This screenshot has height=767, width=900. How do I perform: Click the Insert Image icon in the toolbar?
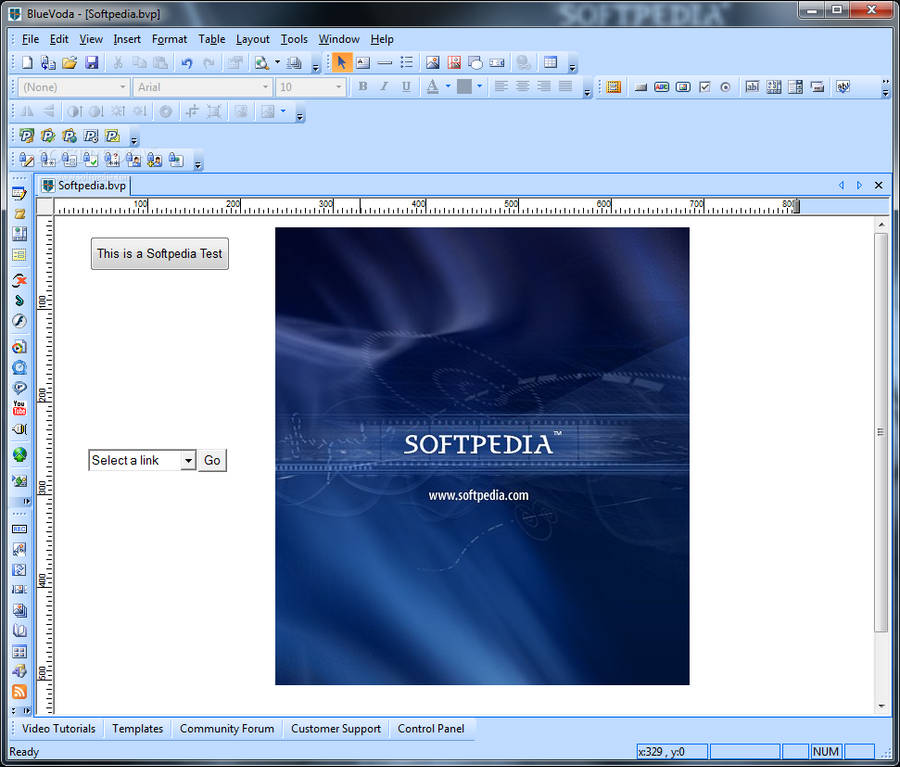433,63
